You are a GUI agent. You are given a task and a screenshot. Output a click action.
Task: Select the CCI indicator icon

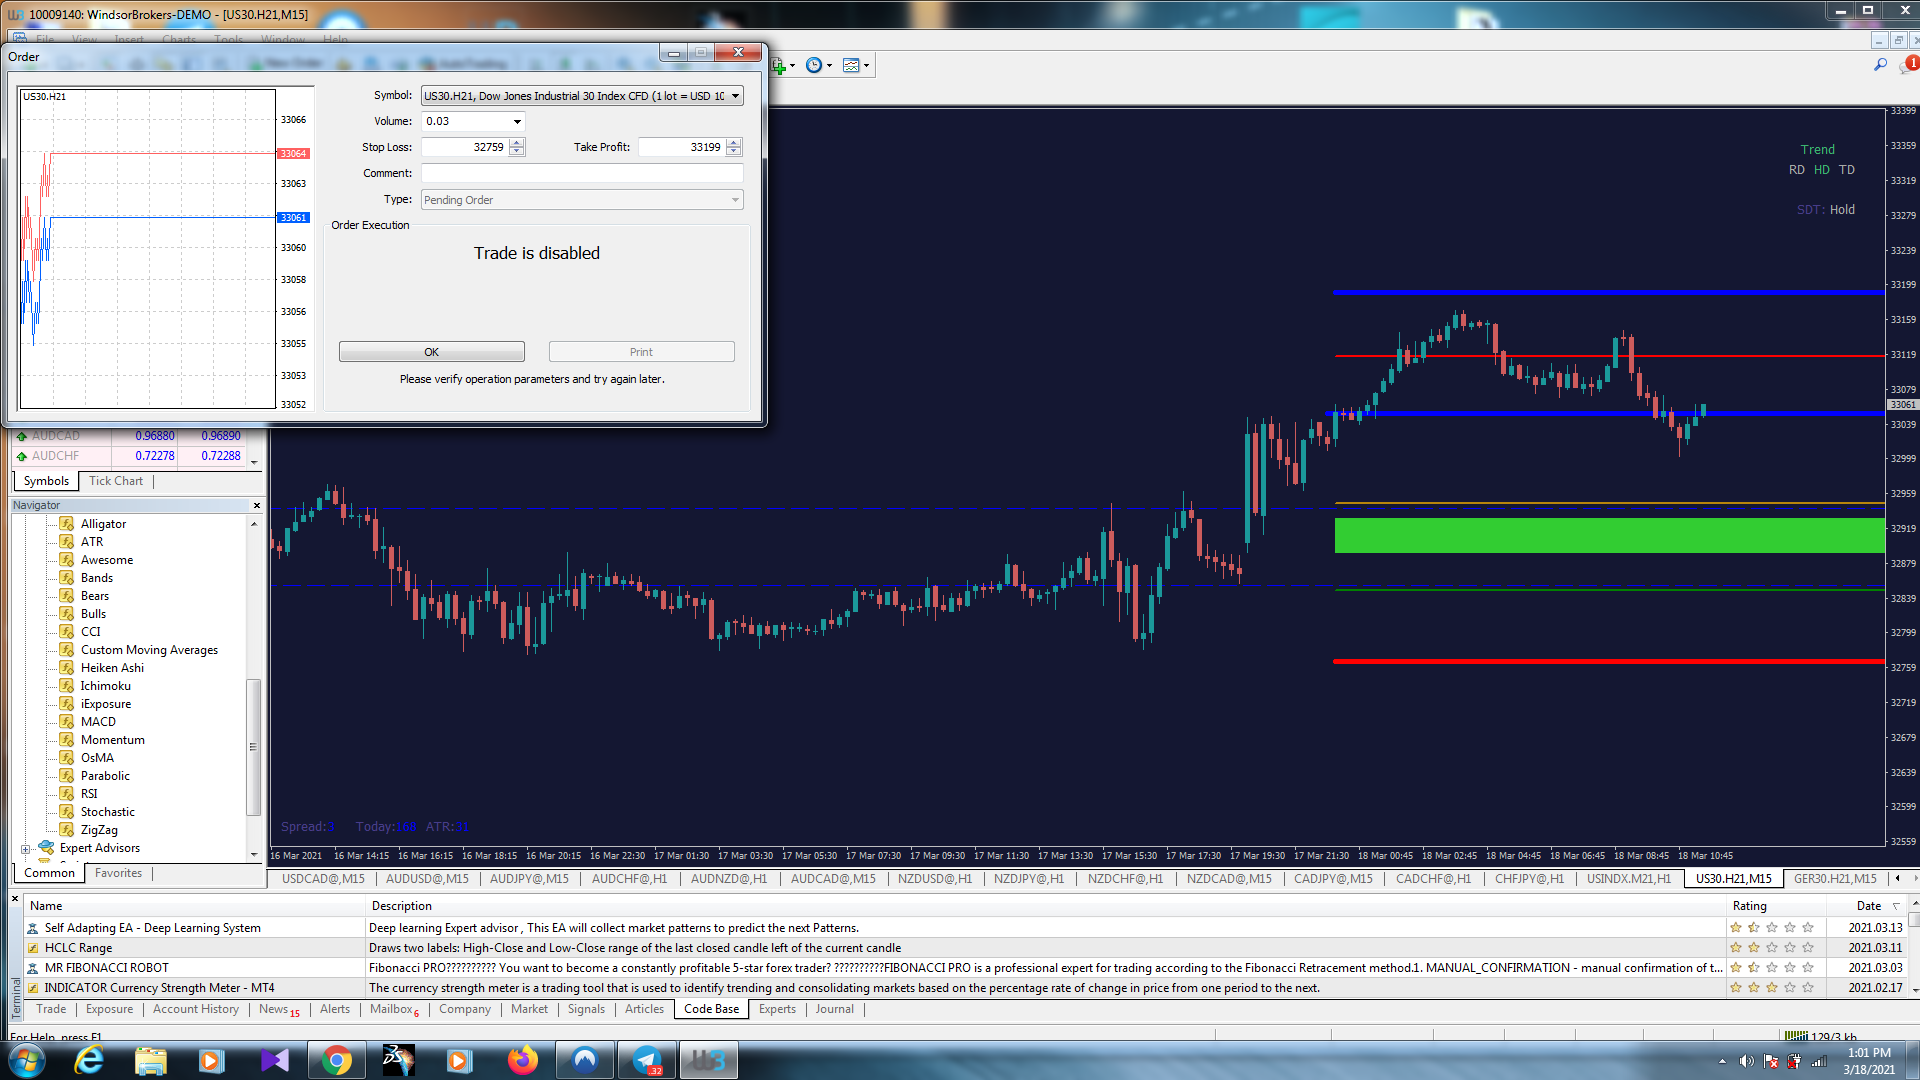click(67, 632)
